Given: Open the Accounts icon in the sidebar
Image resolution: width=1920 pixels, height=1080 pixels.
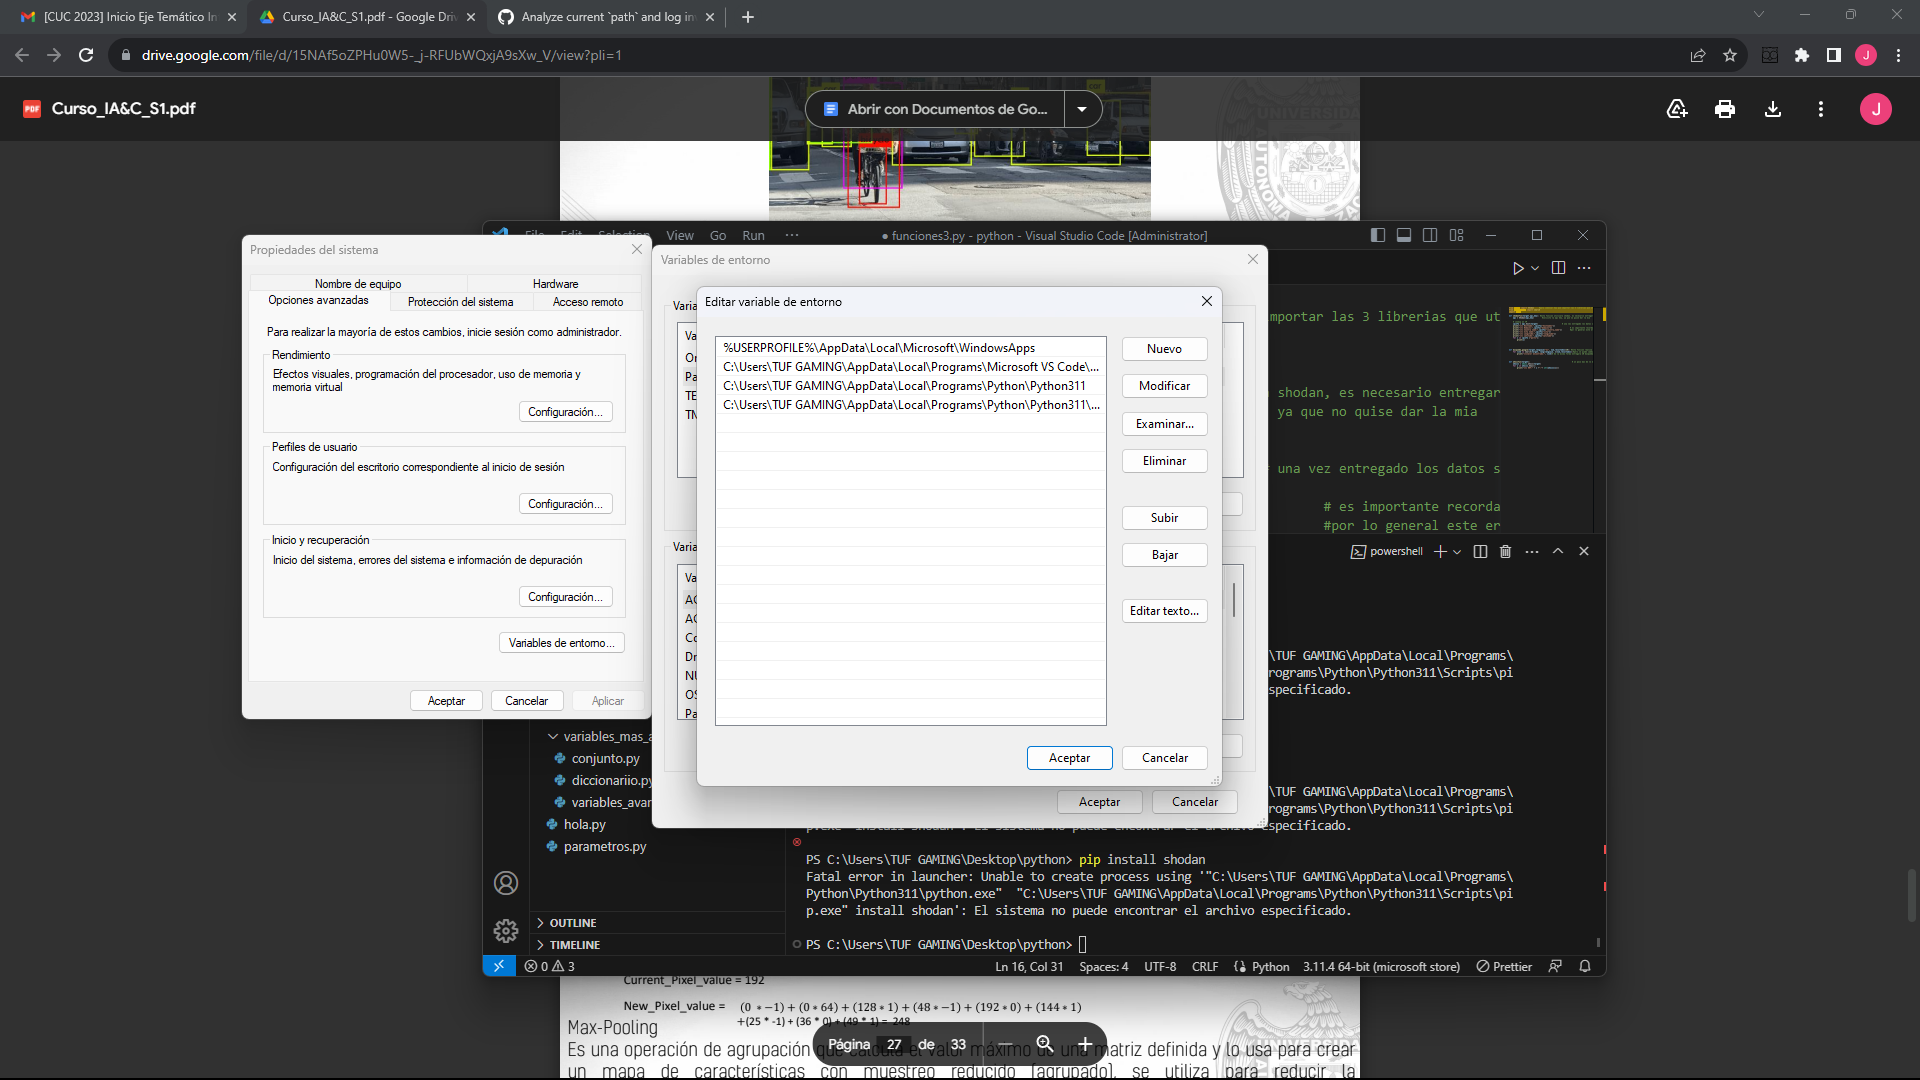Looking at the screenshot, I should 506,883.
